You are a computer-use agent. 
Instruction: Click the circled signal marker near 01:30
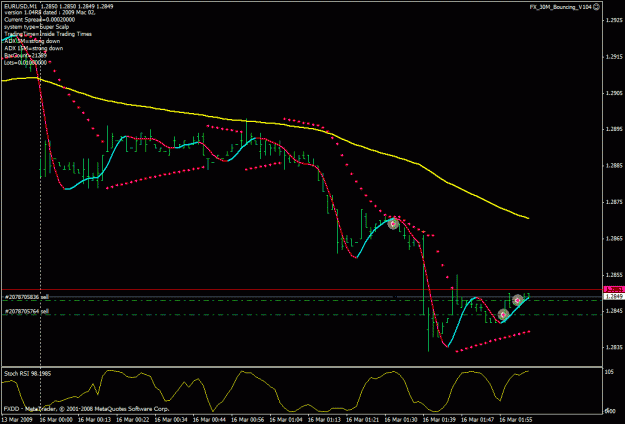(x=393, y=224)
